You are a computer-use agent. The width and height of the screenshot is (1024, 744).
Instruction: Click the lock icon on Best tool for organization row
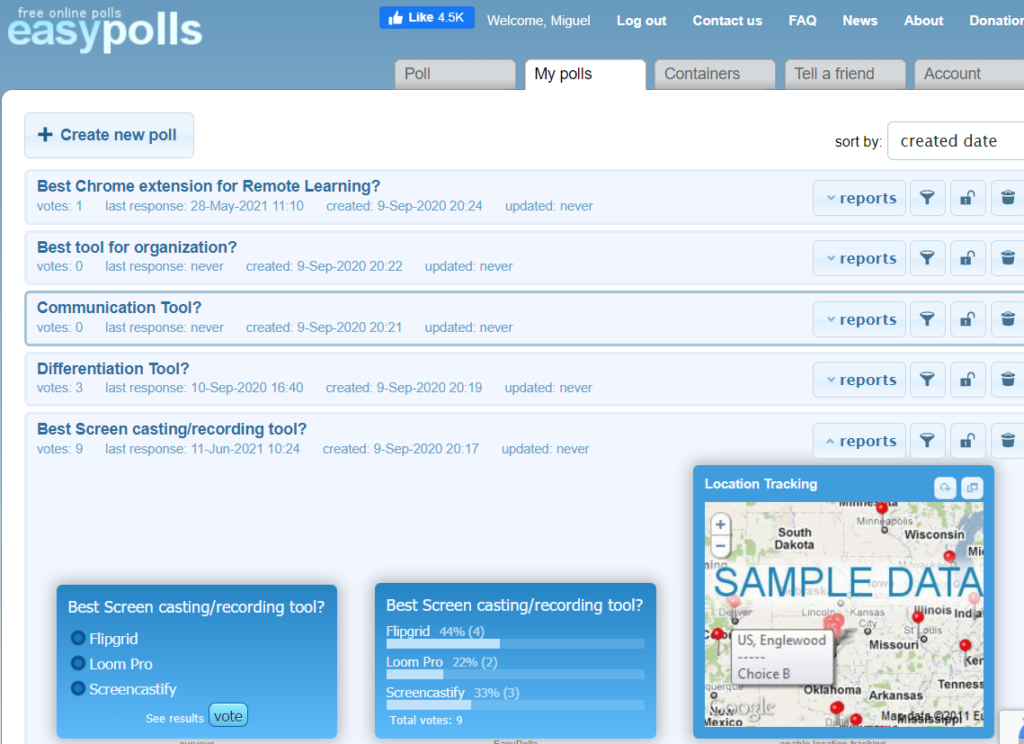pyautogui.click(x=967, y=258)
